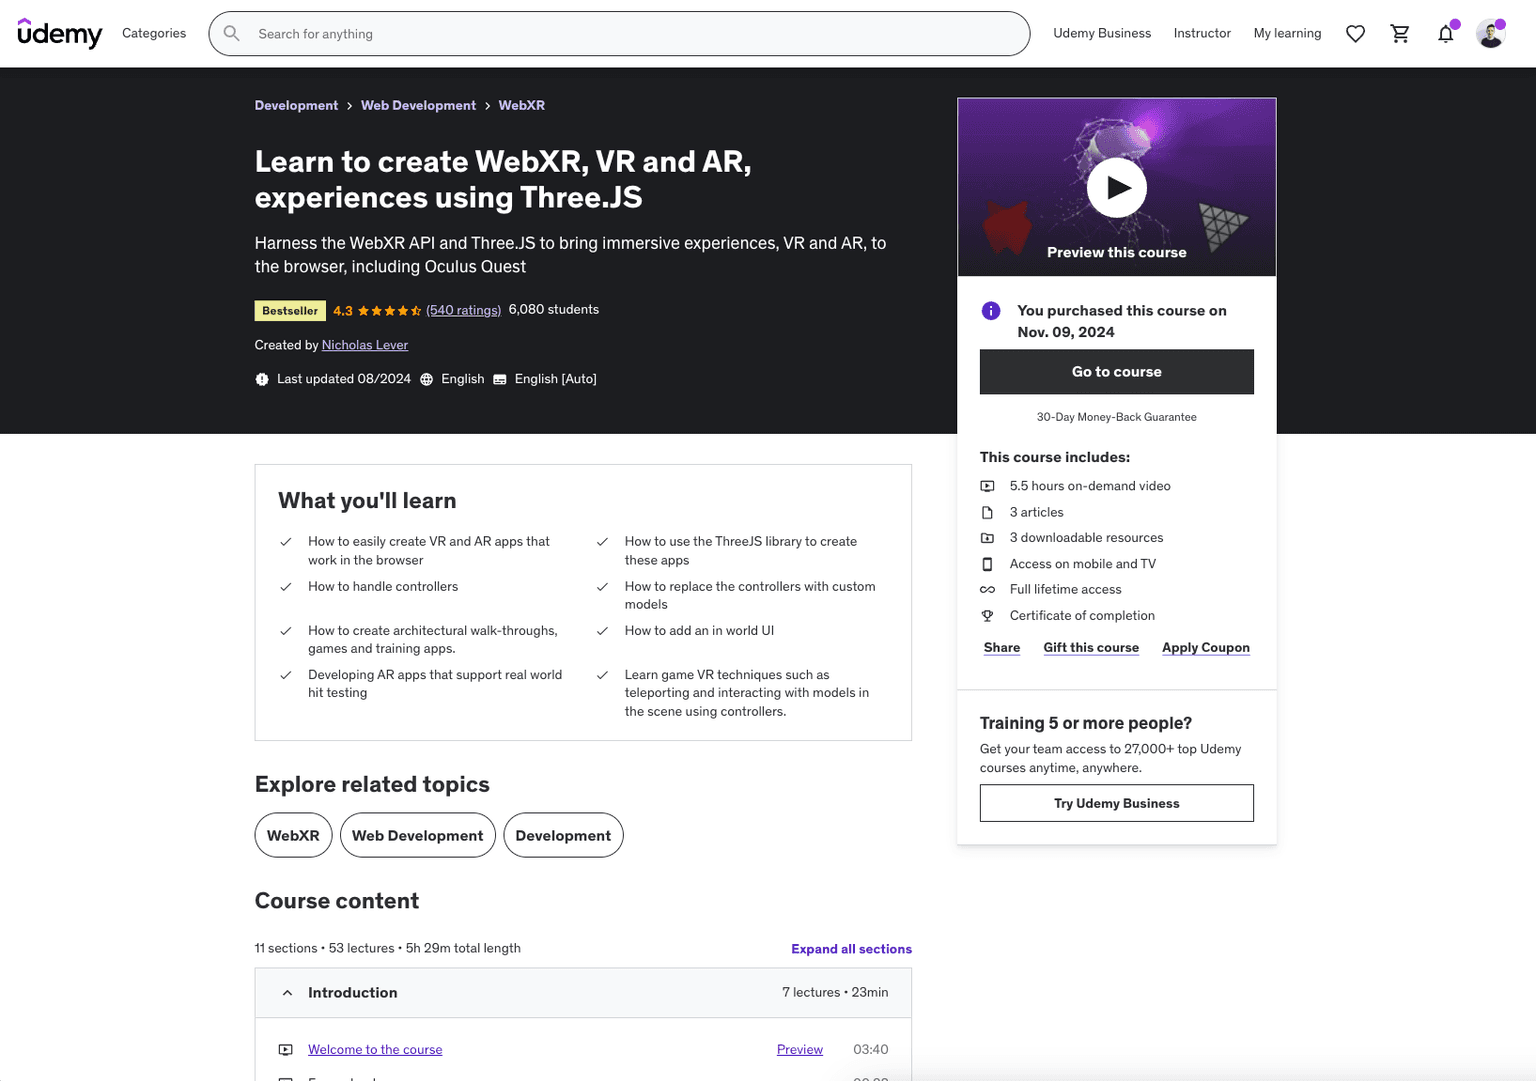
Task: Select the Web Development topic pill
Action: tap(417, 835)
